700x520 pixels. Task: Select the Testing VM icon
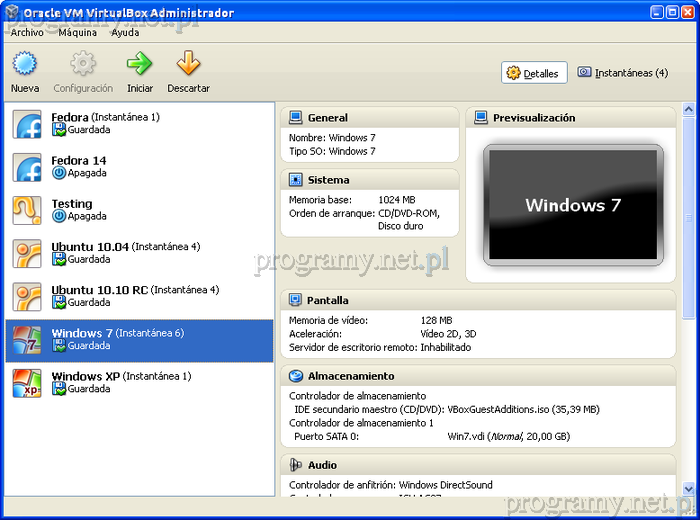pos(27,210)
